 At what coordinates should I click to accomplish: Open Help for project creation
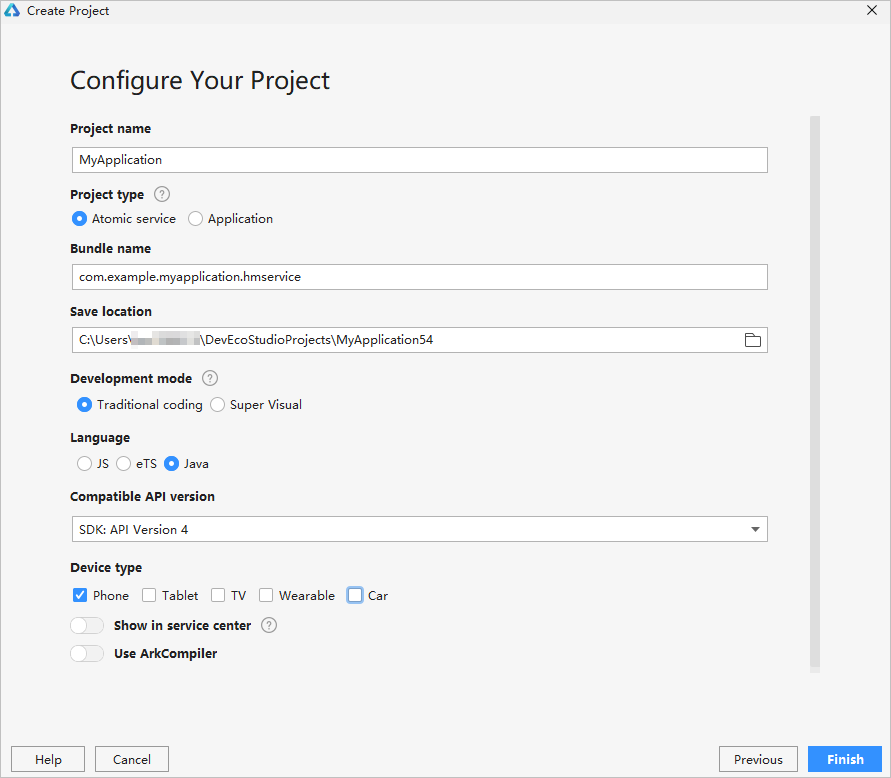click(x=48, y=760)
